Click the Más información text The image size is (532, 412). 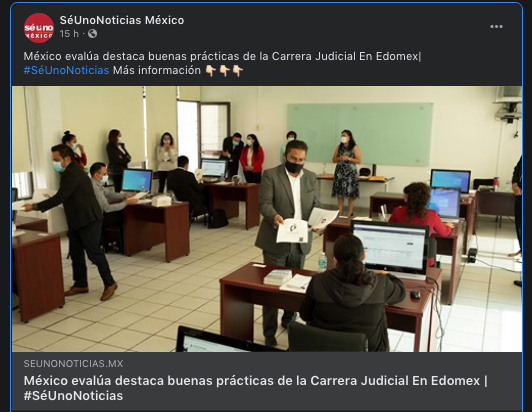tap(157, 70)
